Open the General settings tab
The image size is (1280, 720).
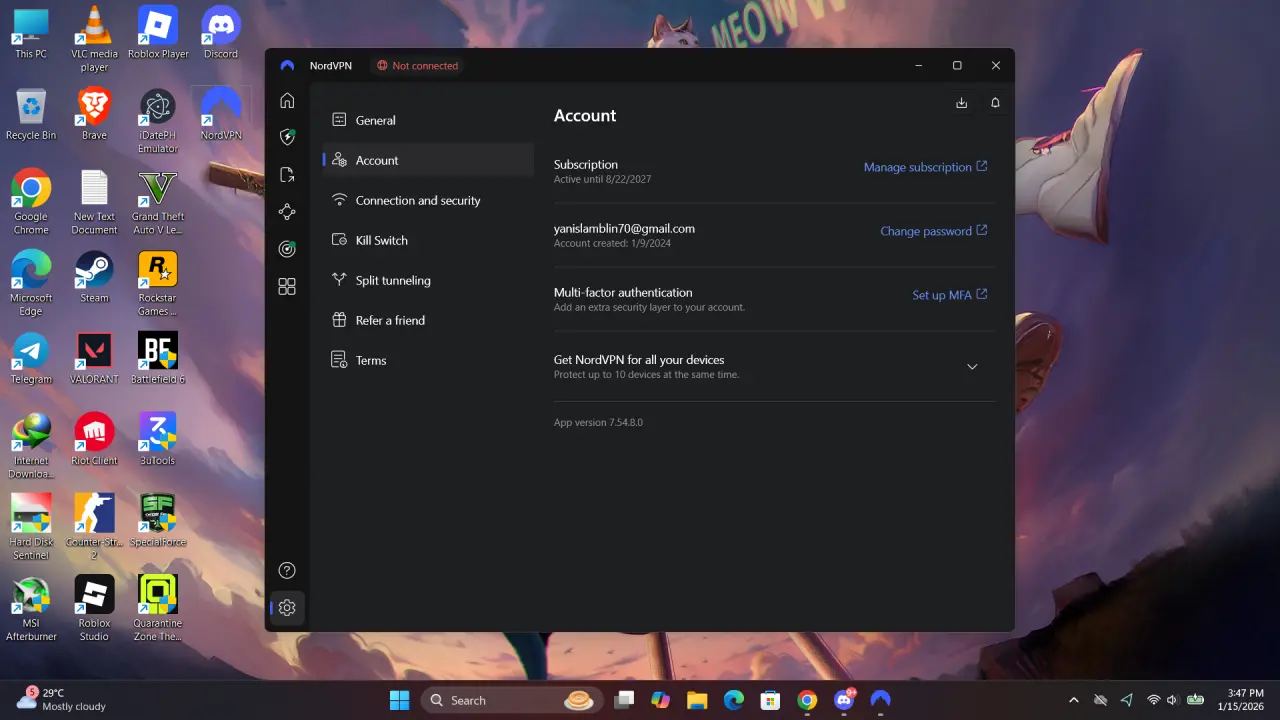tap(428, 120)
